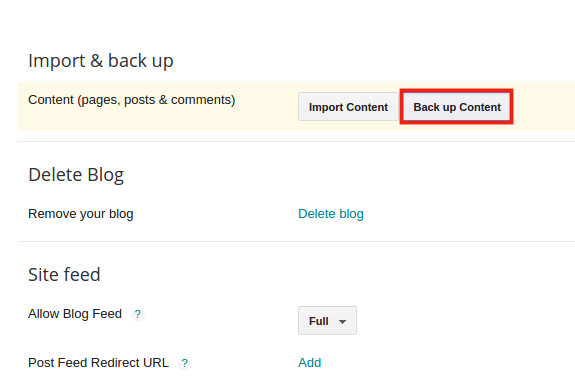Screen dimensions: 575x387
Task: Click the Post Feed Redirect URL label
Action: click(x=98, y=362)
